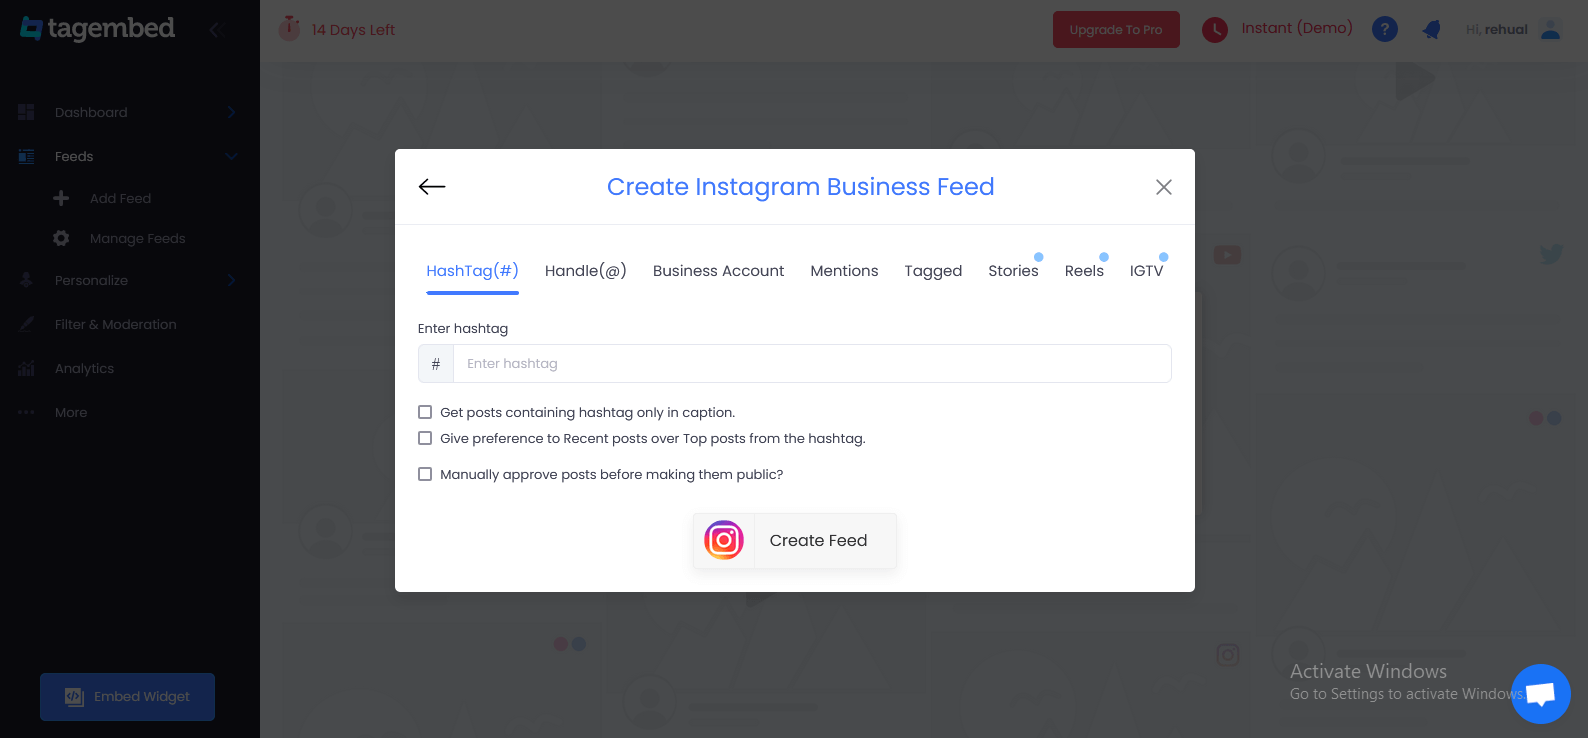The height and width of the screenshot is (738, 1588).
Task: Open notifications megaphone icon
Action: (1432, 29)
